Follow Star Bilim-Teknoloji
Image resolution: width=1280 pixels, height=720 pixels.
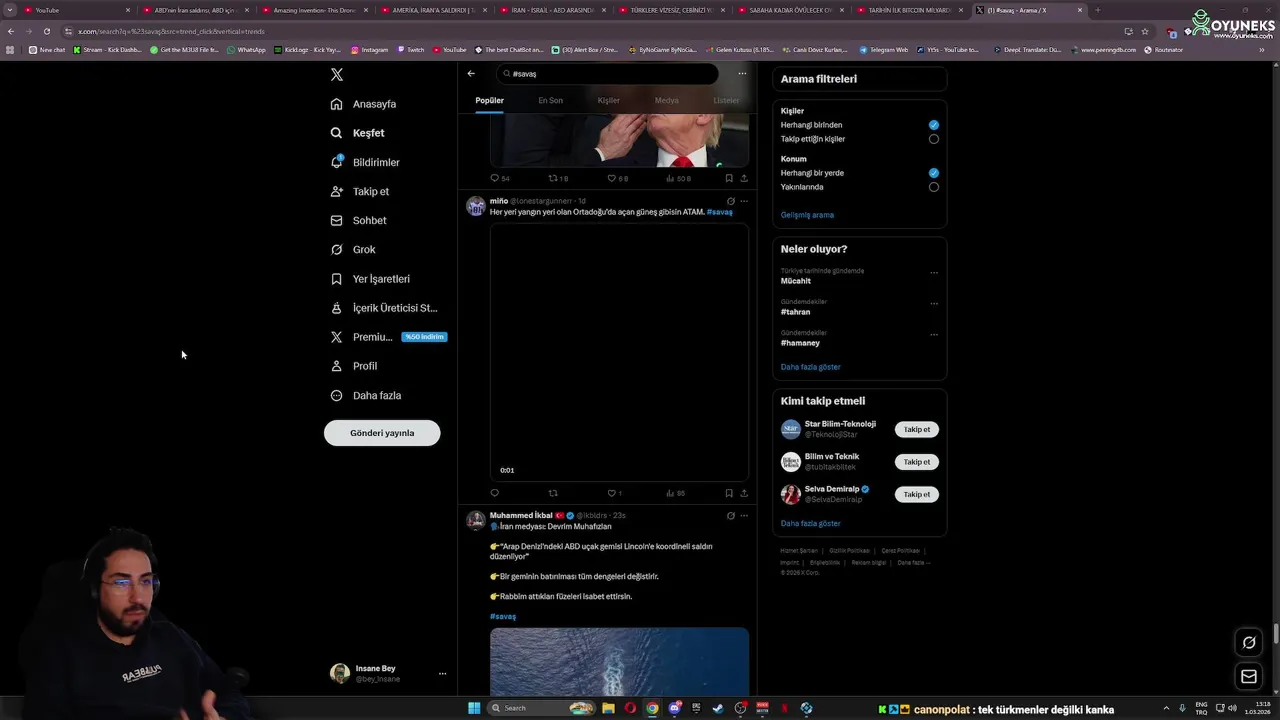pyautogui.click(x=917, y=429)
